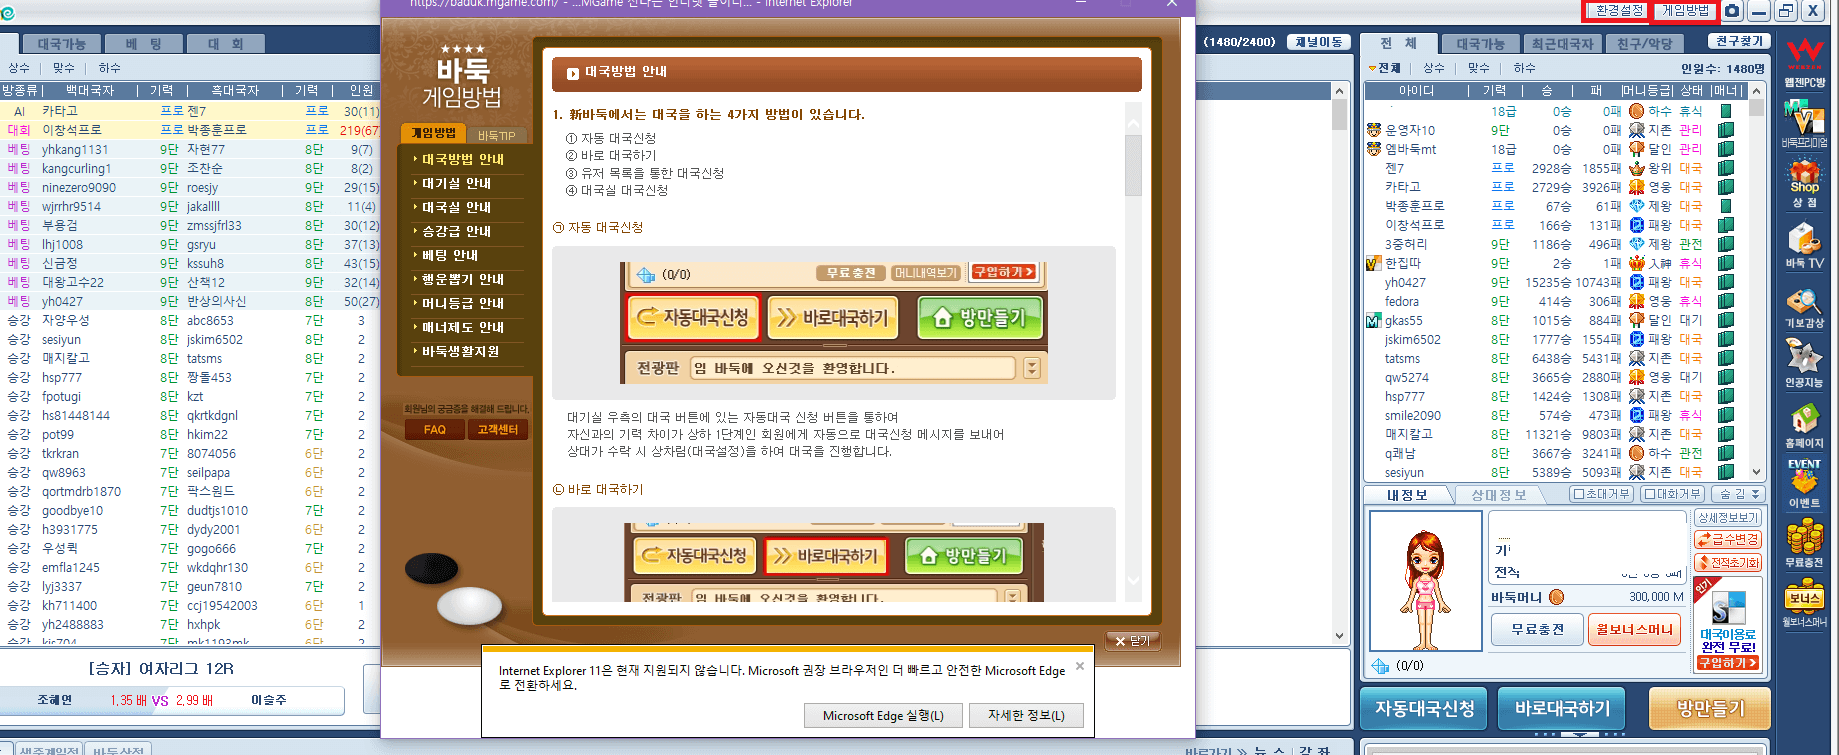Click the M icon beside gkas55
The width and height of the screenshot is (1839, 755).
tap(1374, 321)
